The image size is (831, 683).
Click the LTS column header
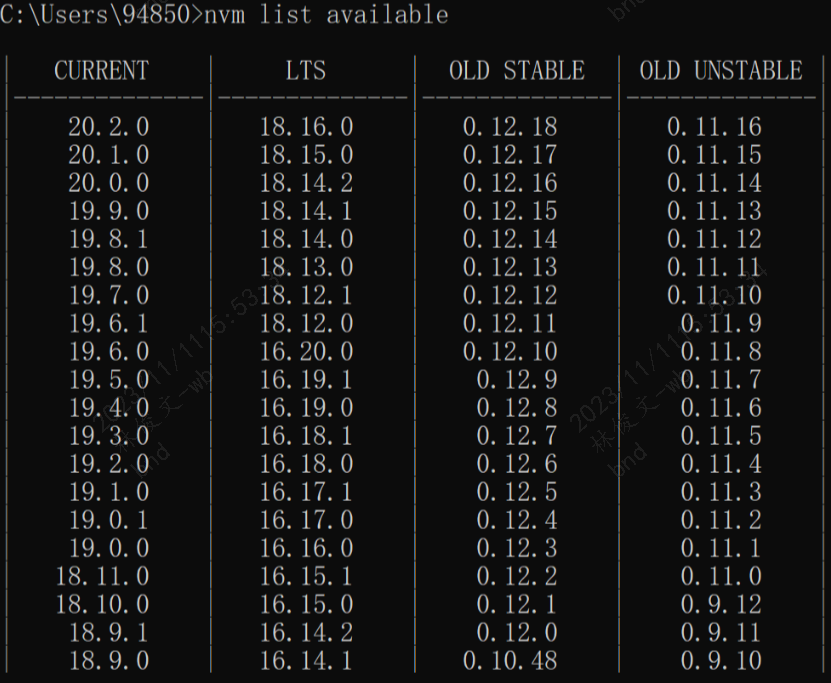306,71
